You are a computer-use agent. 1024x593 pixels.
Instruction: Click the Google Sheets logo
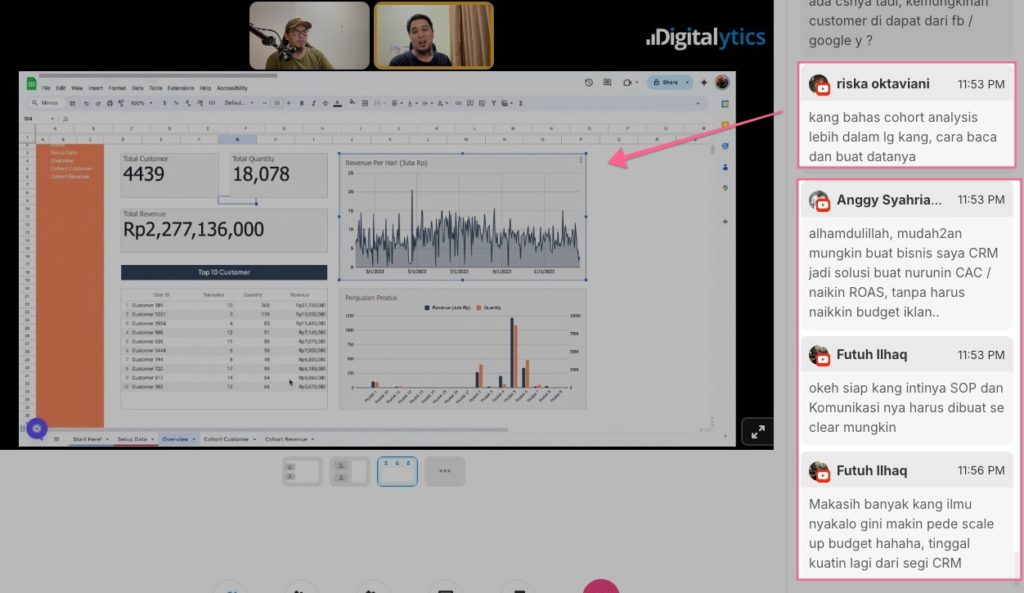pos(31,84)
